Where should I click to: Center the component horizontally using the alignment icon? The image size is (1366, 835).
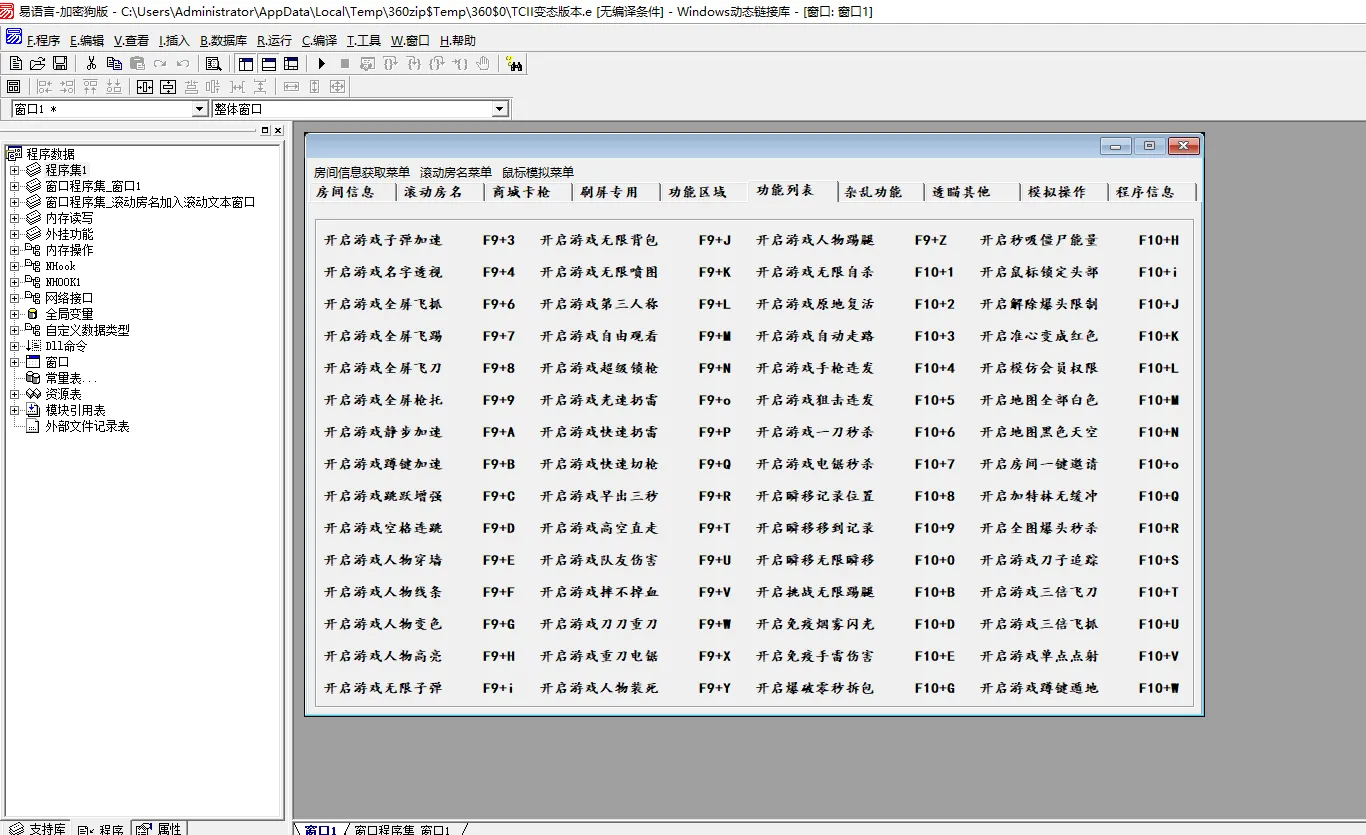(x=144, y=87)
